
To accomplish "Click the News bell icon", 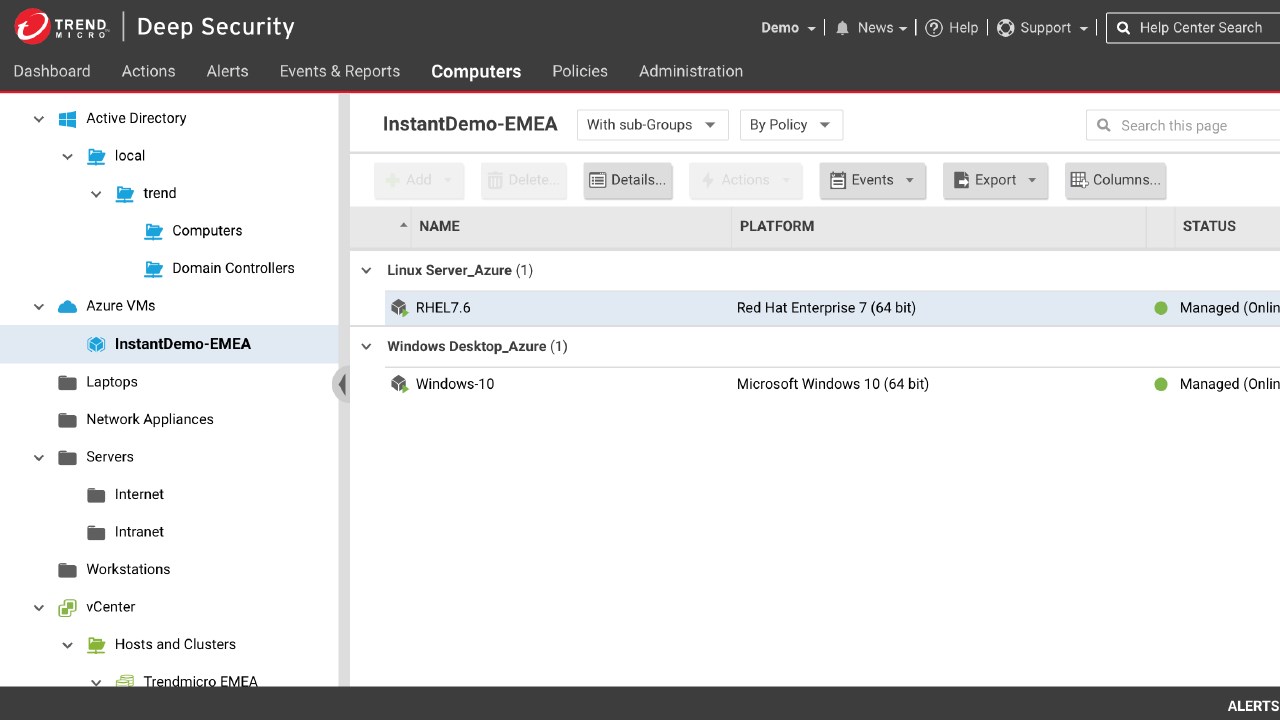I will click(x=842, y=28).
